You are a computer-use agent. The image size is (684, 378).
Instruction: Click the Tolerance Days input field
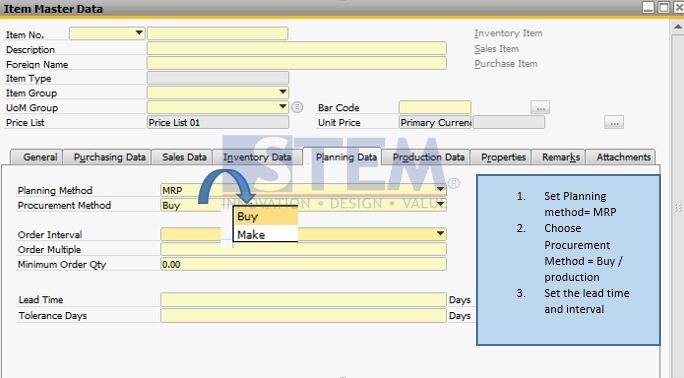point(304,316)
